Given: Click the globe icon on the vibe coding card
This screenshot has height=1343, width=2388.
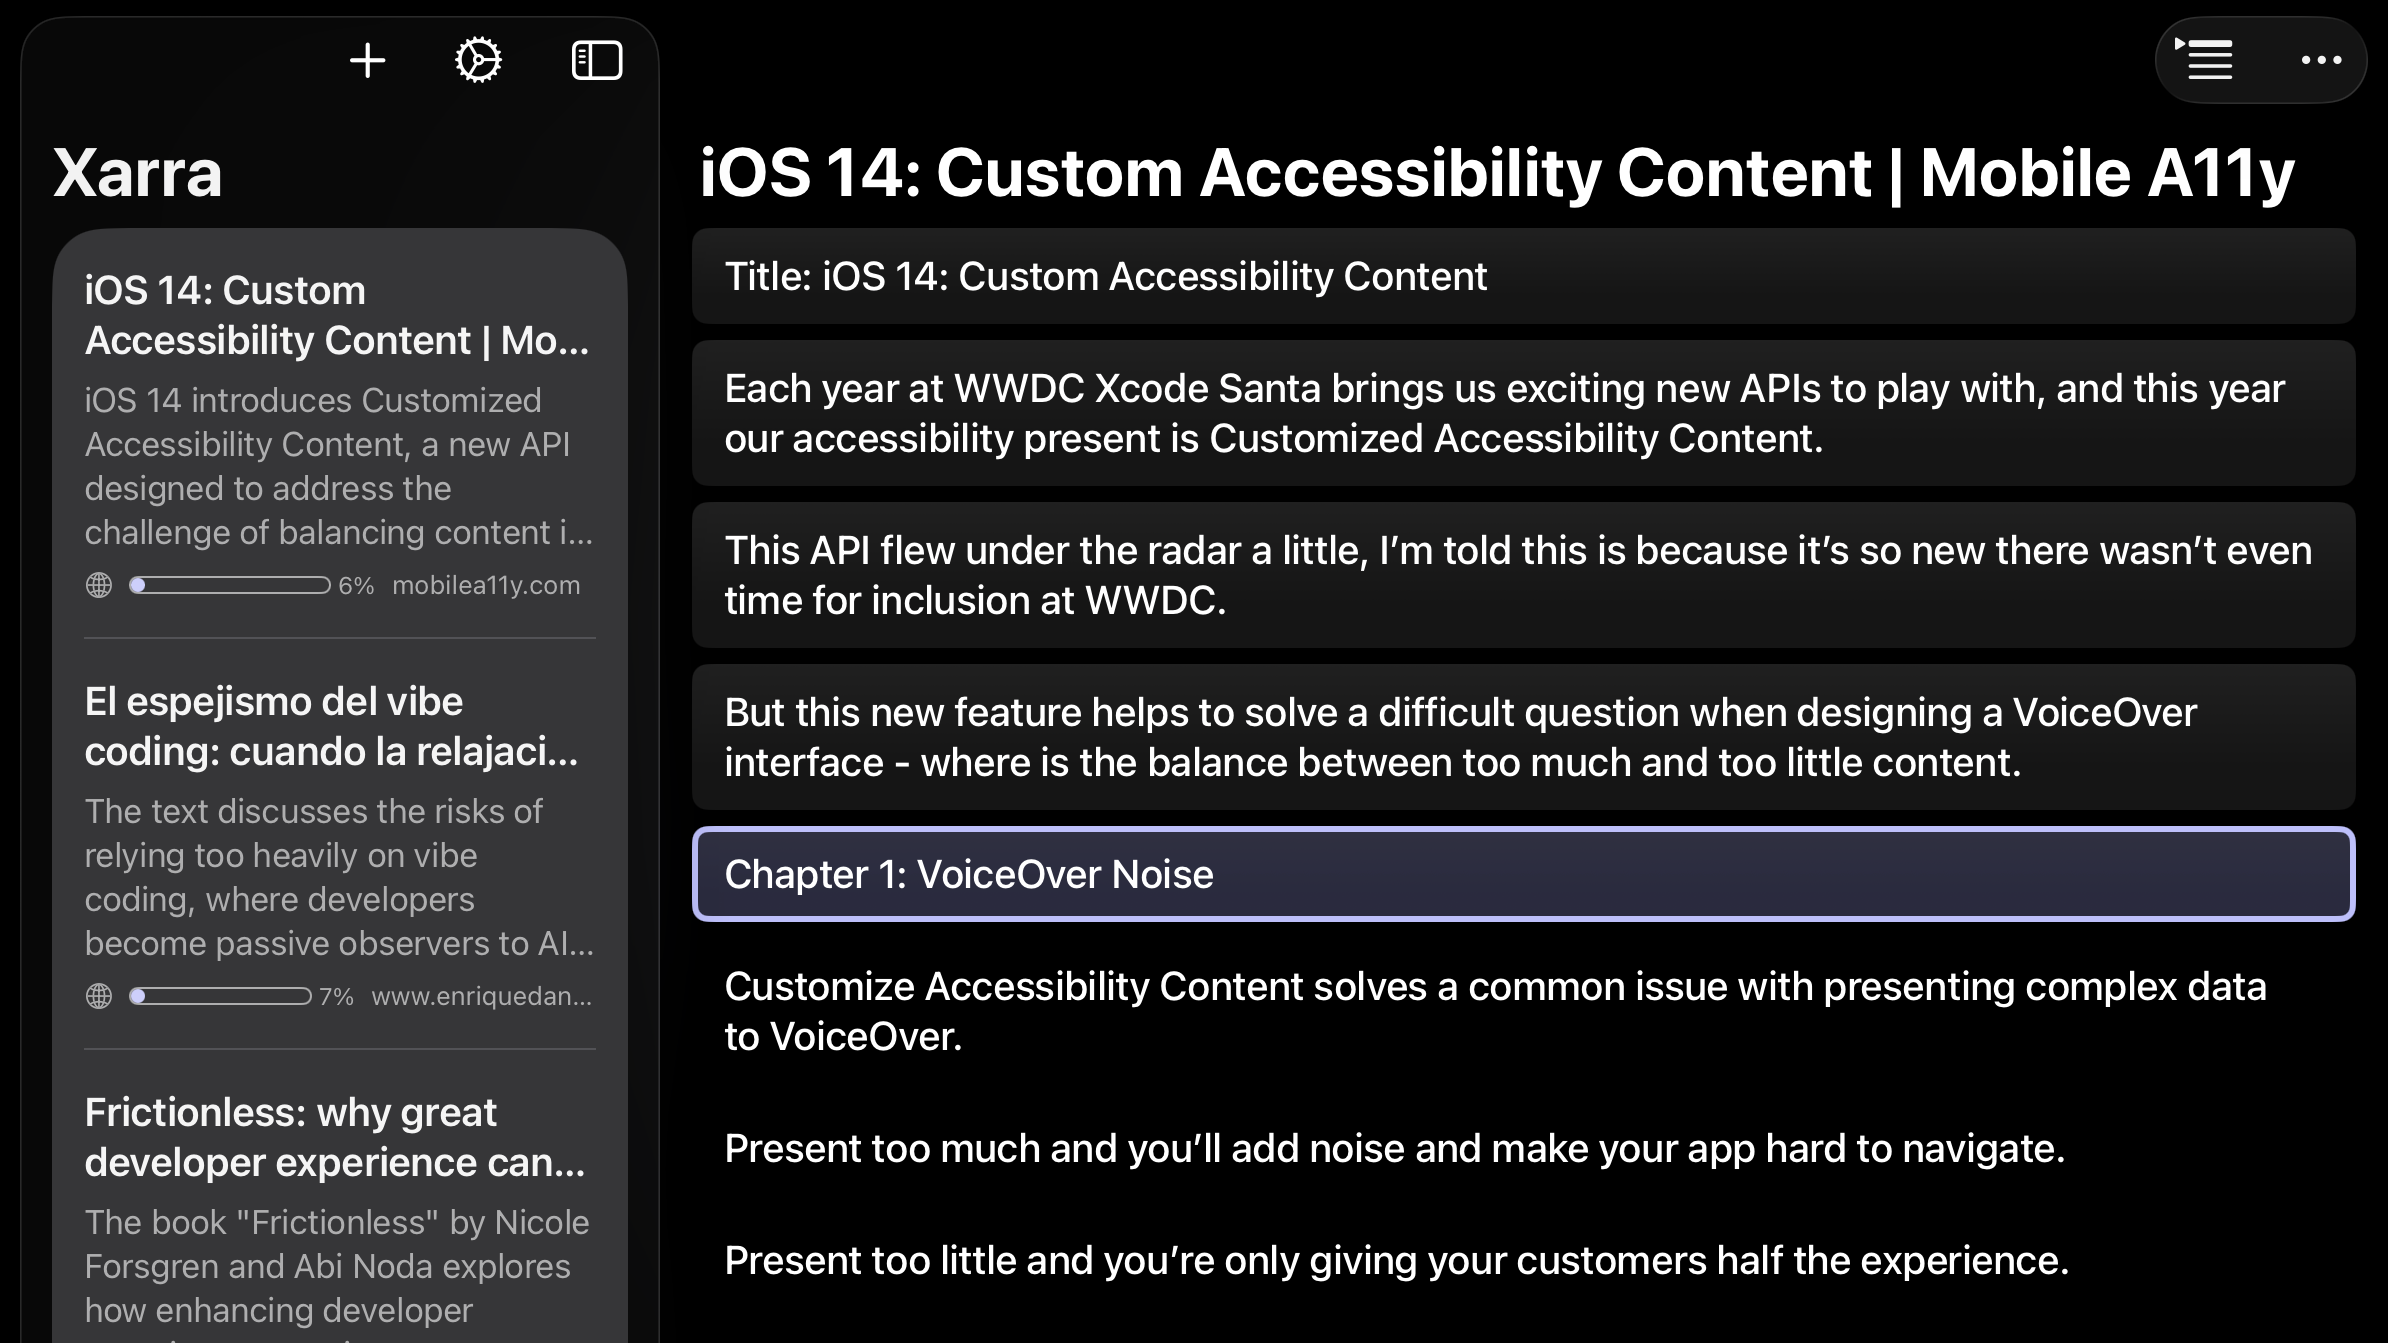Looking at the screenshot, I should [99, 997].
